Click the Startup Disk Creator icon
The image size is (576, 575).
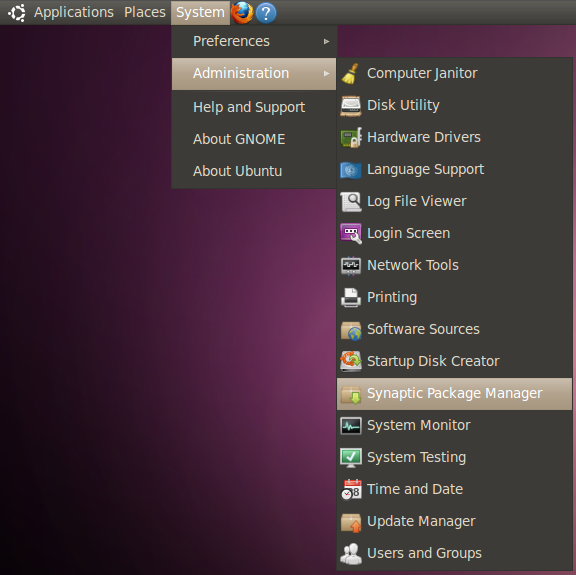(350, 361)
